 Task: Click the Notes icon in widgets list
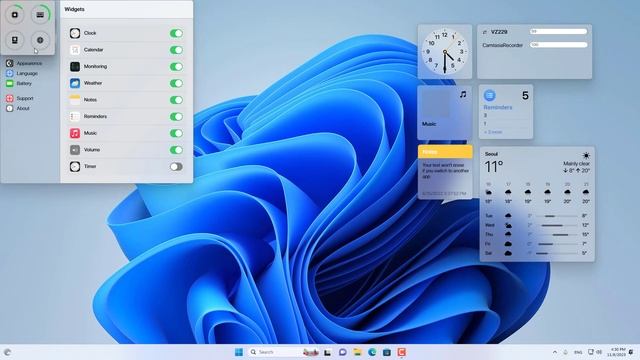tap(75, 100)
